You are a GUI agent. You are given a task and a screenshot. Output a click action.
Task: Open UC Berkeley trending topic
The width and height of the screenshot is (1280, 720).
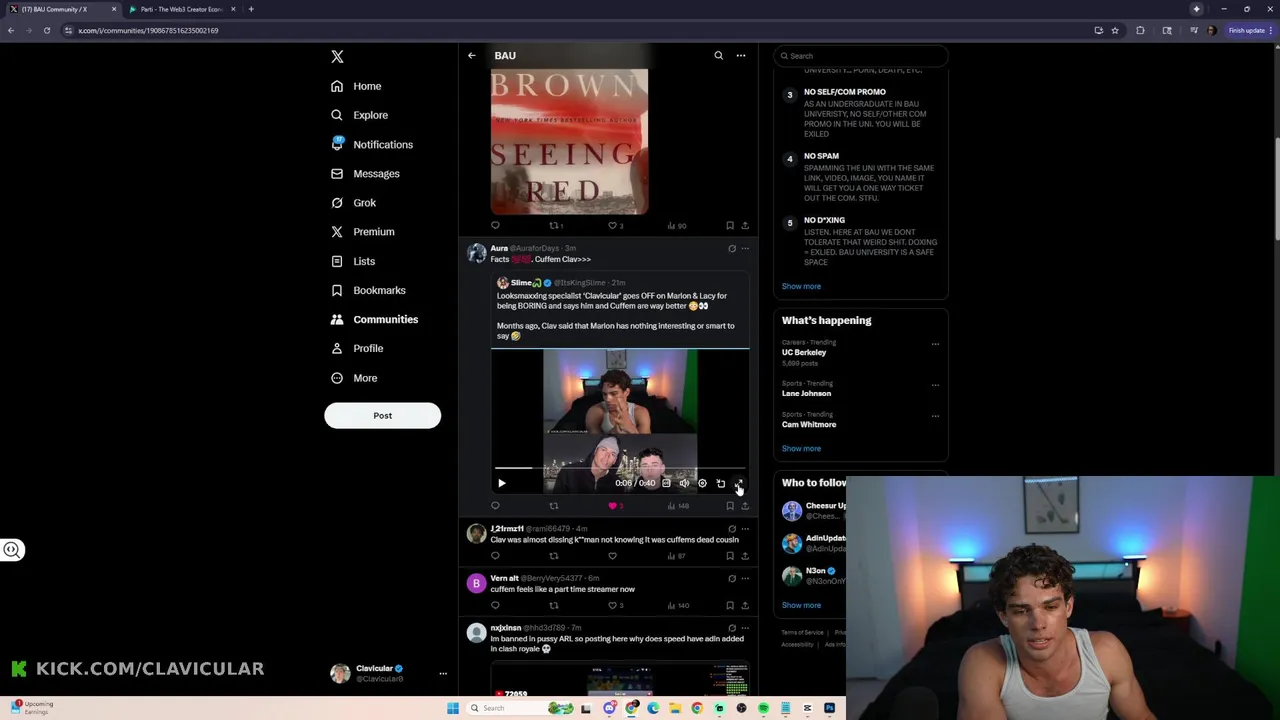[x=804, y=352]
